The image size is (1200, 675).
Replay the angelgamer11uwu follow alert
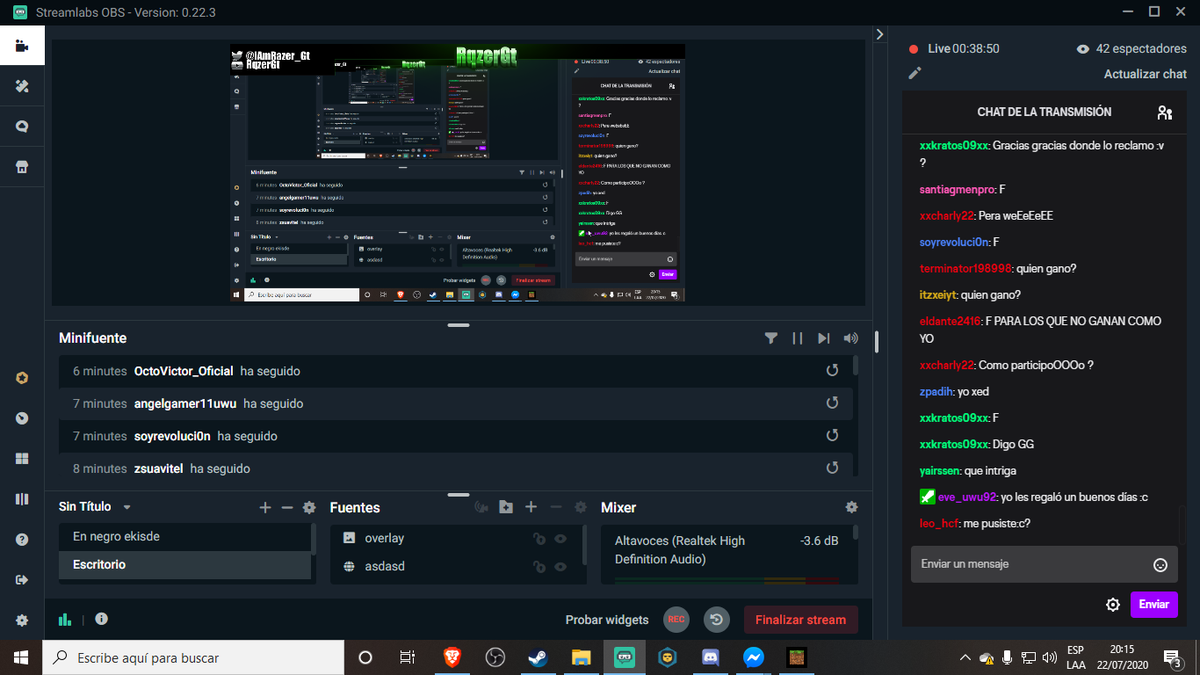point(832,403)
